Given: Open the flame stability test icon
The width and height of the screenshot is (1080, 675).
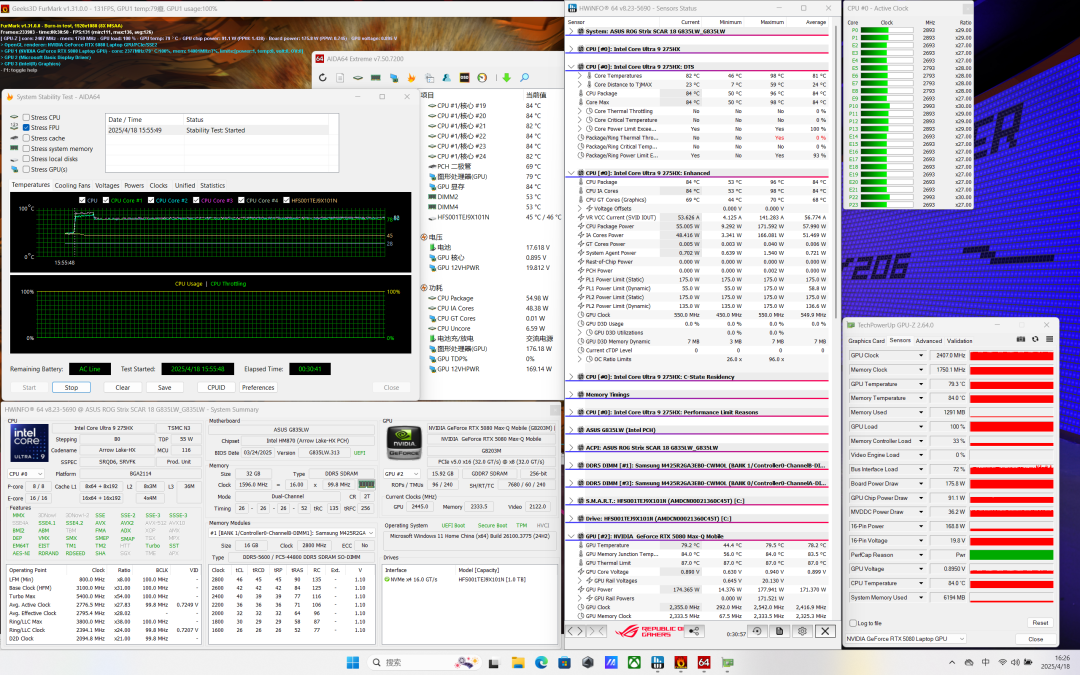Looking at the screenshot, I should point(411,78).
